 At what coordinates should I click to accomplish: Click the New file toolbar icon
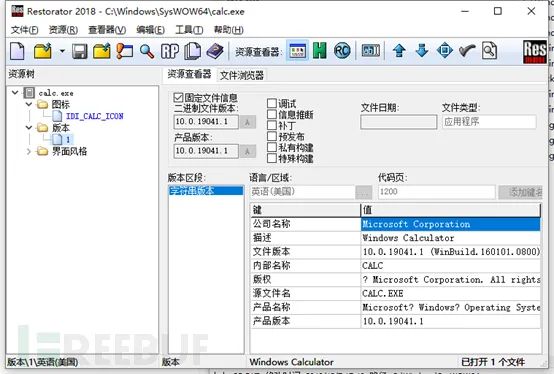tap(17, 51)
